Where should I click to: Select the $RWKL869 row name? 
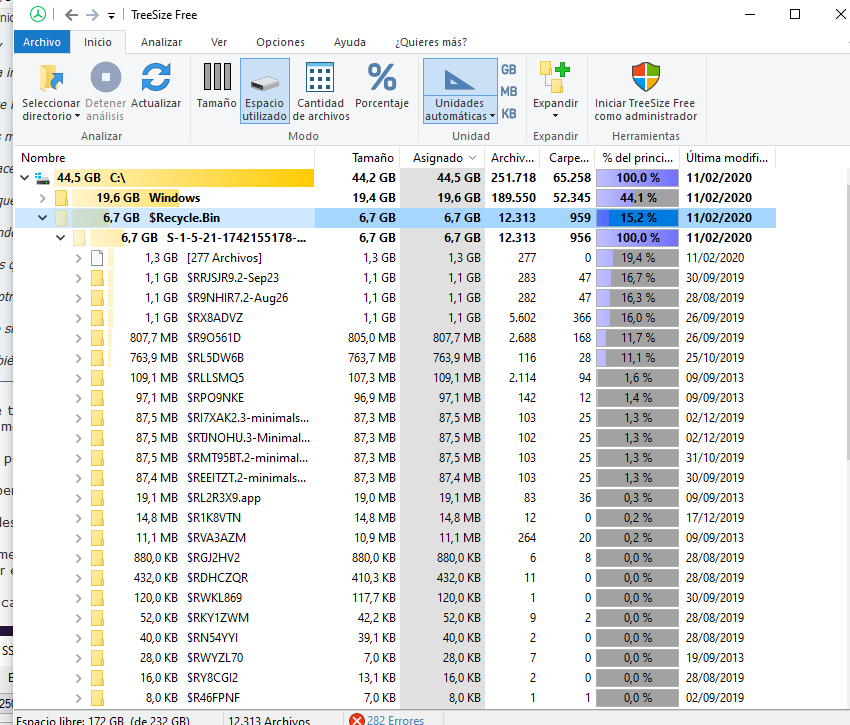pyautogui.click(x=214, y=598)
